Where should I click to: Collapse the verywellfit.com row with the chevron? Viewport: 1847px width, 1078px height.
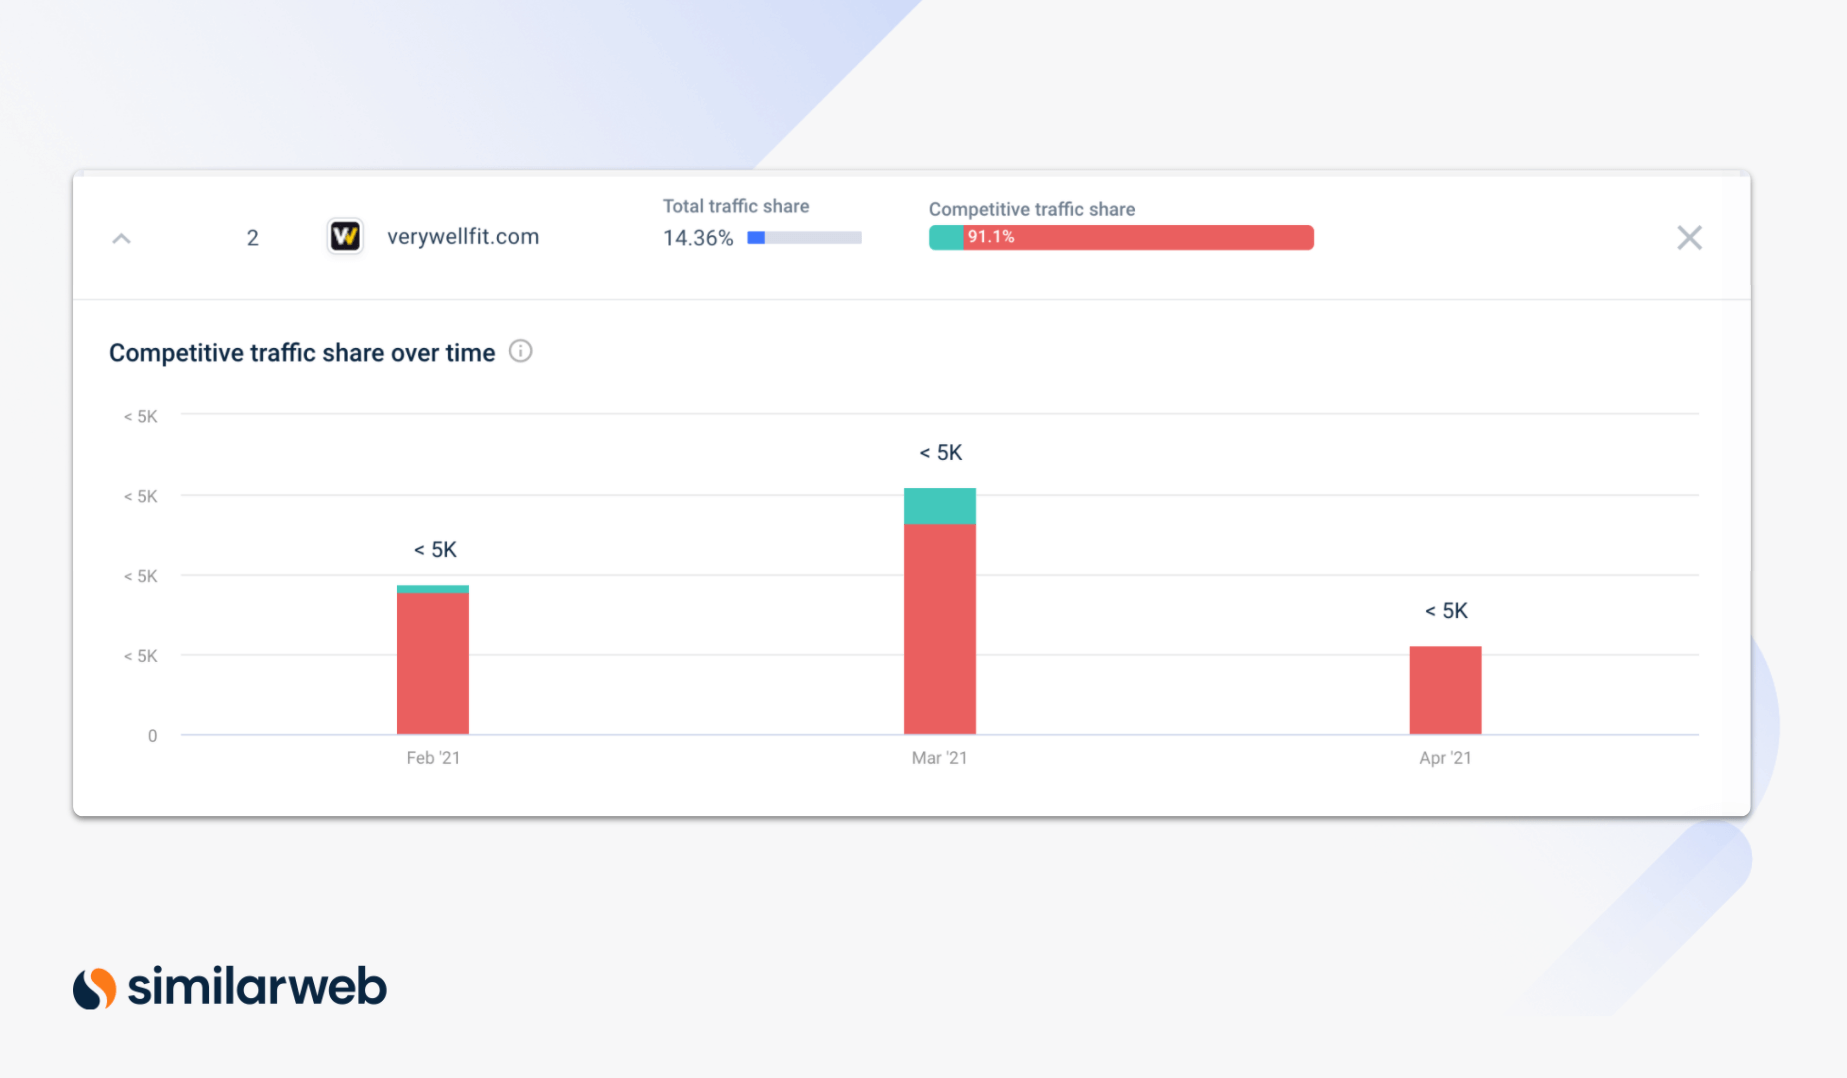point(121,238)
